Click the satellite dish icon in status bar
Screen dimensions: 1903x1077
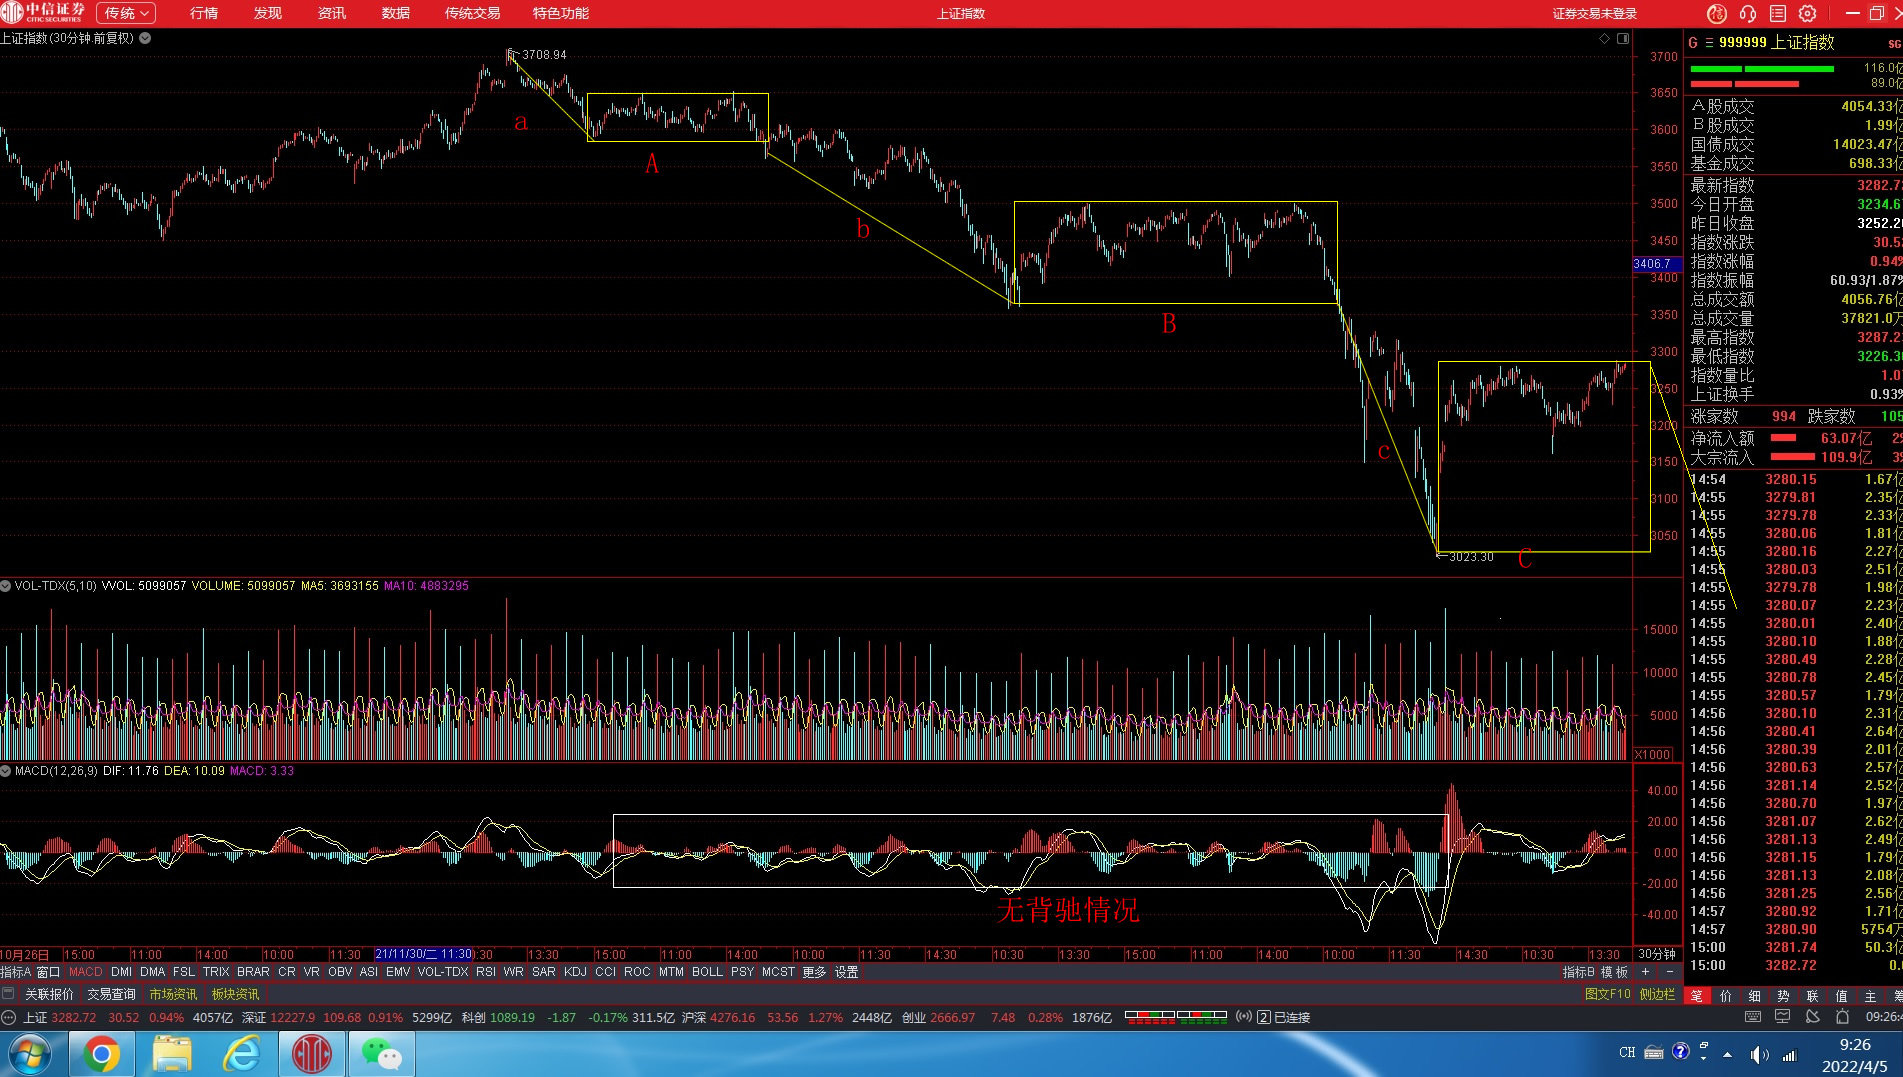1813,1017
